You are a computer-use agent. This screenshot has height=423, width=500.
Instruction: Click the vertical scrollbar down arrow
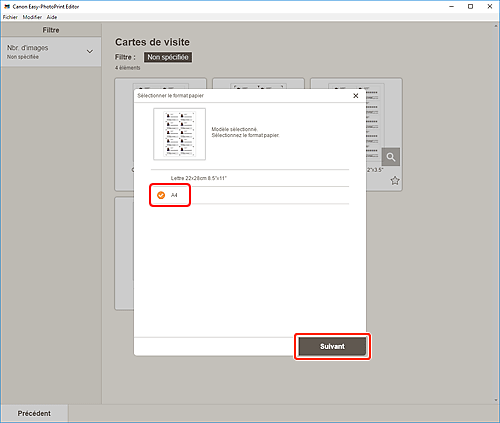(x=497, y=400)
